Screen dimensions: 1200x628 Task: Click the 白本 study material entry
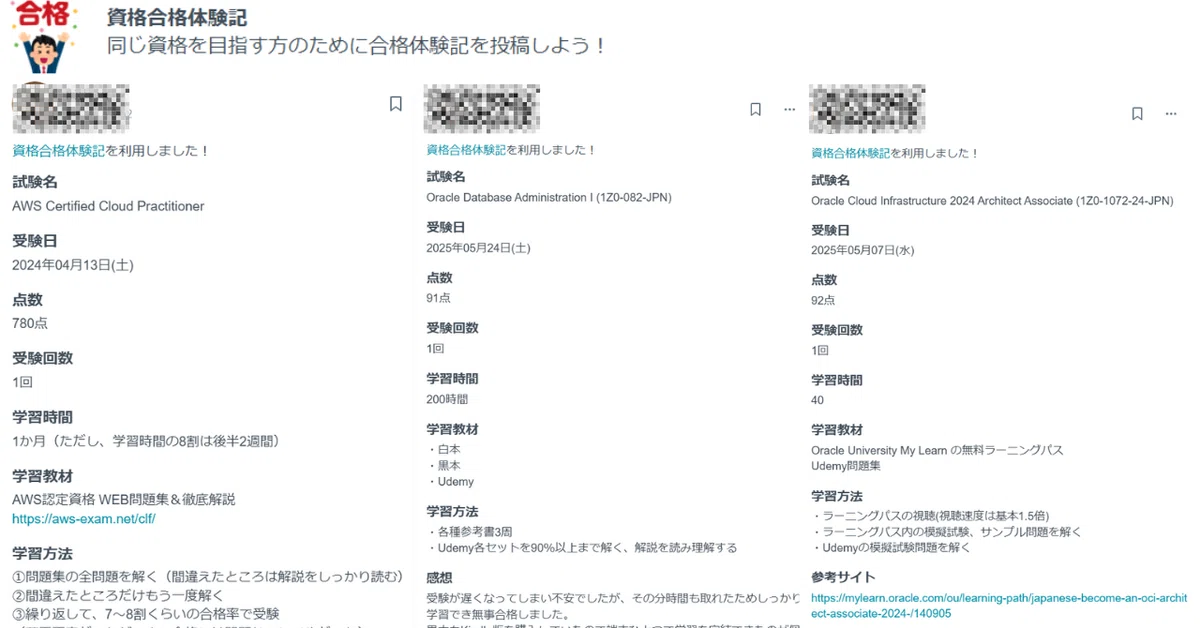(443, 449)
